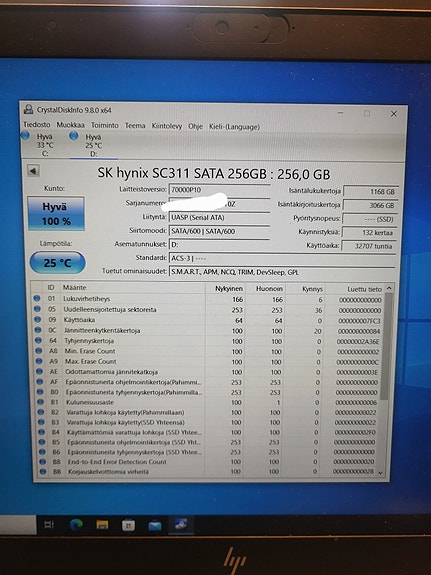Click the CrystalDiskInfo title bar icon
The width and height of the screenshot is (431, 575).
point(28,109)
